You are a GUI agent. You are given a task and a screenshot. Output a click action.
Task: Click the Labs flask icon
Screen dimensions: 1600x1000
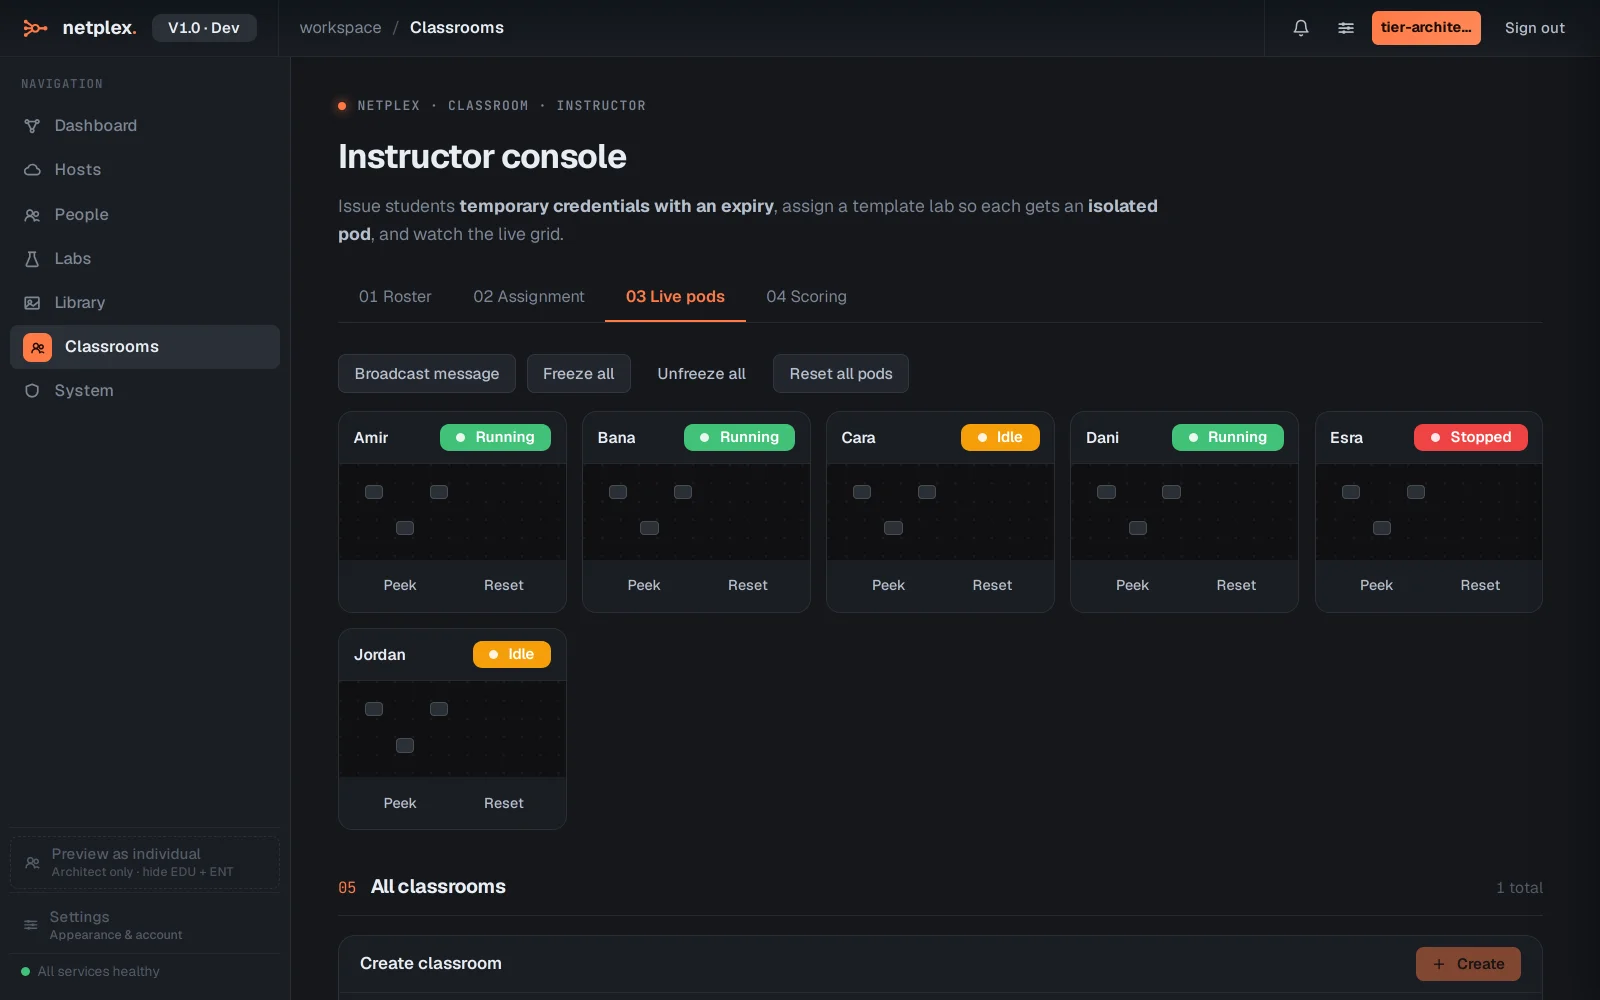[32, 259]
